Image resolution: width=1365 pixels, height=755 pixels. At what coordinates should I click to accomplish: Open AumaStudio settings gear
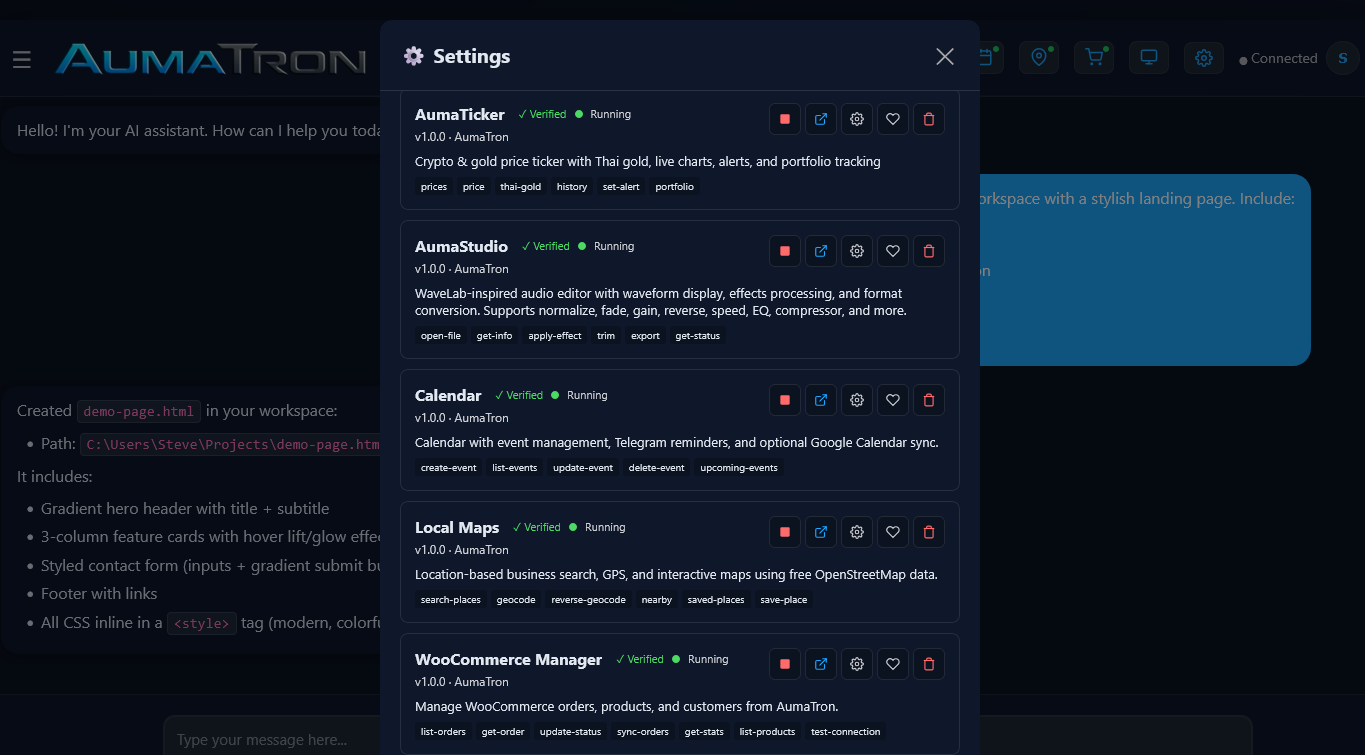(x=857, y=251)
